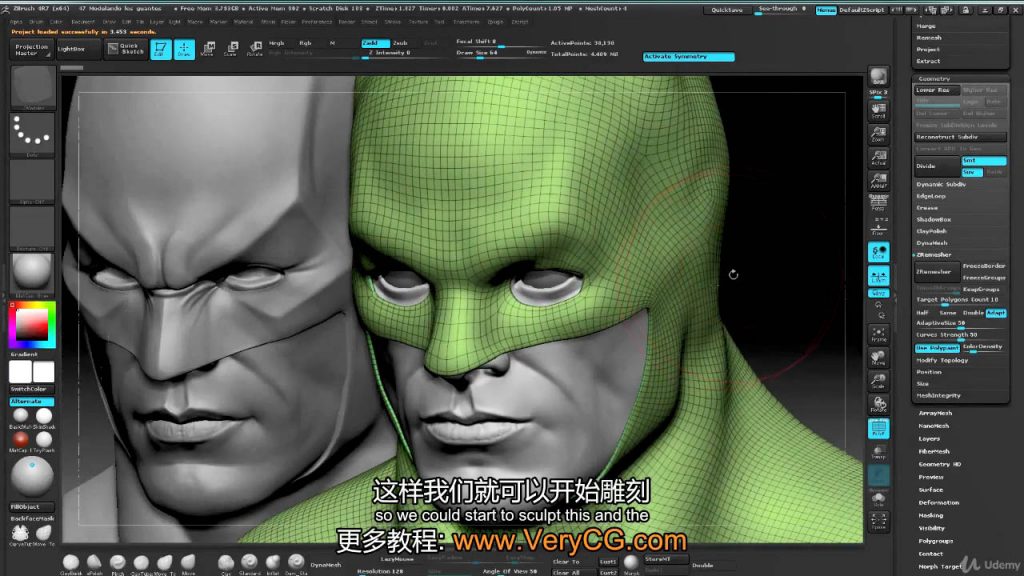Activate the Scale transform icon
Image resolution: width=1024 pixels, height=576 pixels.
(x=231, y=49)
